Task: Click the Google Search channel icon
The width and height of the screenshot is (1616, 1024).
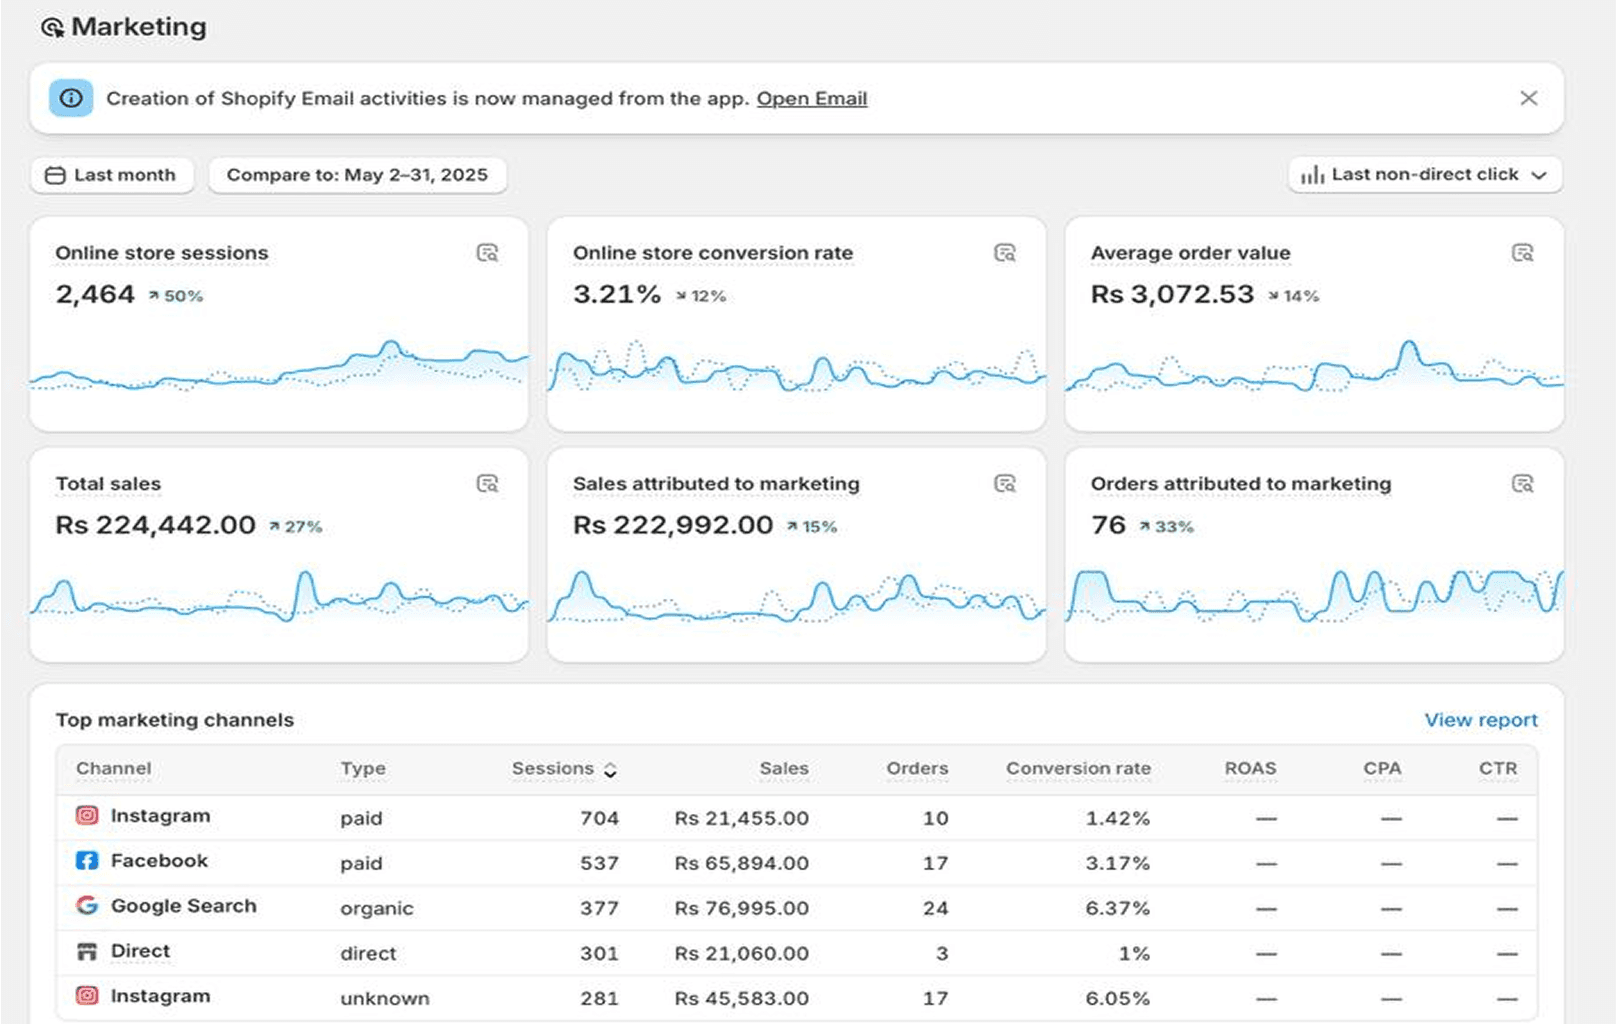Action: coord(88,906)
